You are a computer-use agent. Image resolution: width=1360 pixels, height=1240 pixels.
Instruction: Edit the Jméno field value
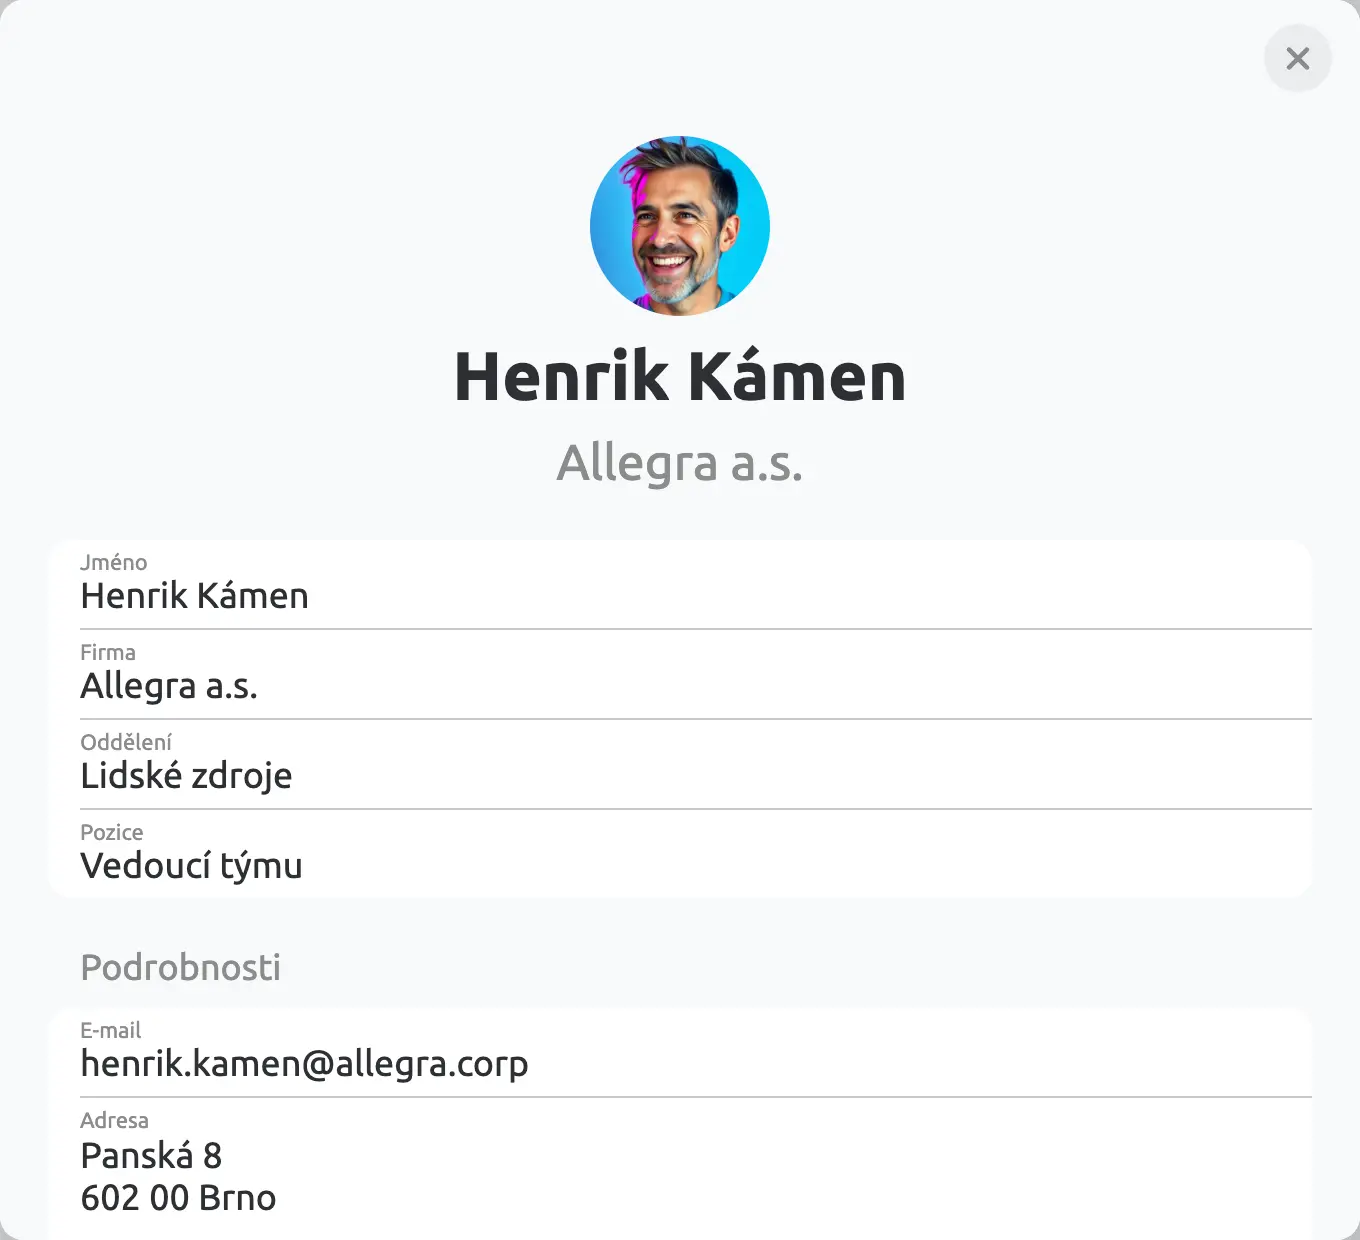[194, 596]
